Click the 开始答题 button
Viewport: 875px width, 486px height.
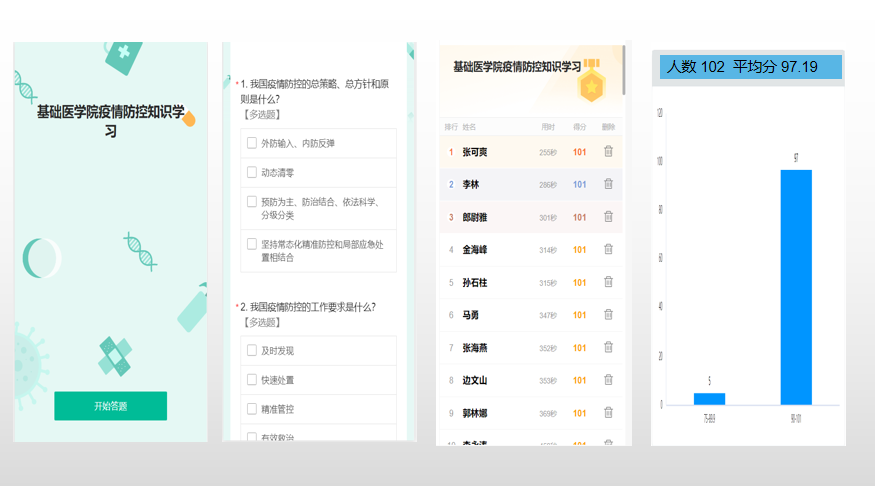[x=110, y=406]
